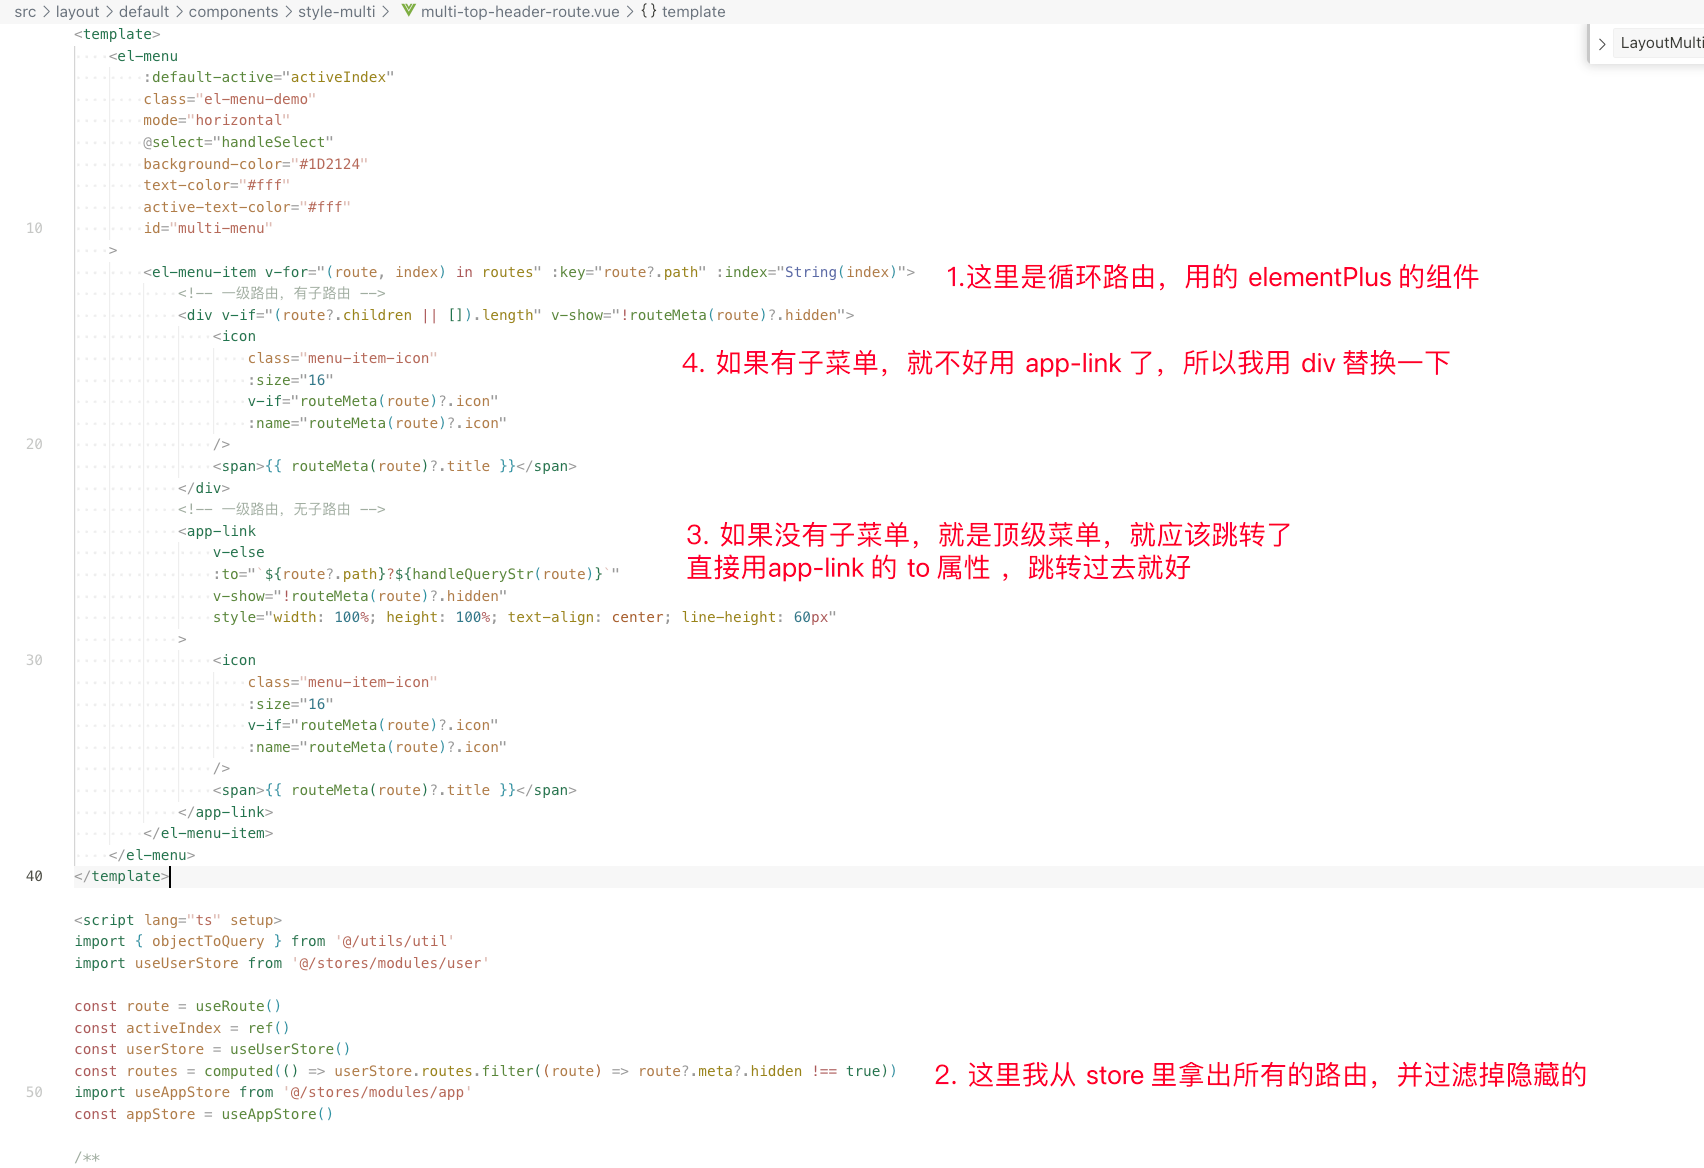The width and height of the screenshot is (1704, 1168).
Task: Click text-color="#fff" attribute line
Action: coord(216,185)
